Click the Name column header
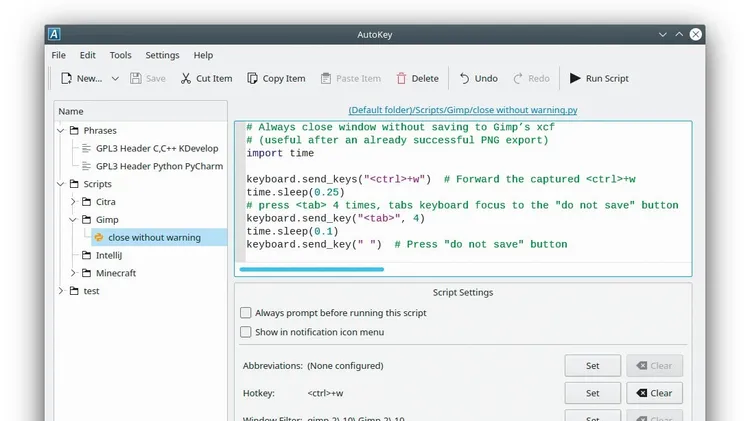750x421 pixels. pos(141,111)
